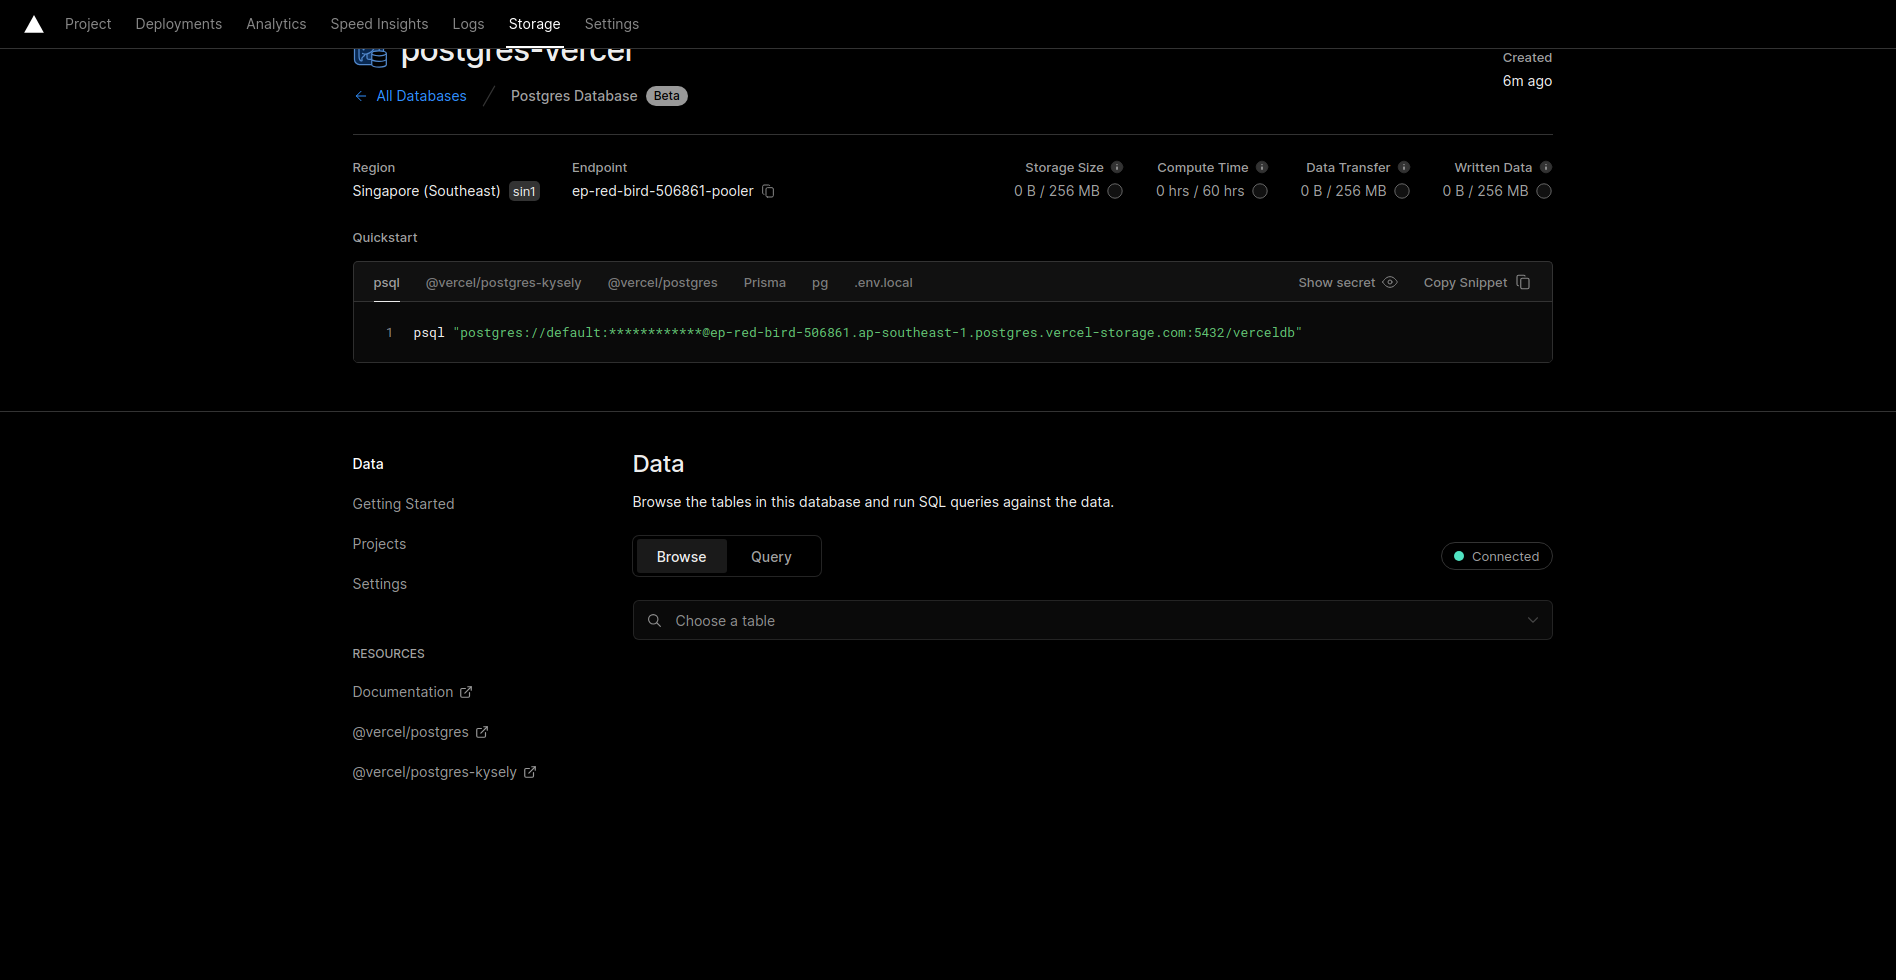The height and width of the screenshot is (980, 1896).
Task: Click external link icon beside Documentation
Action: tap(466, 692)
